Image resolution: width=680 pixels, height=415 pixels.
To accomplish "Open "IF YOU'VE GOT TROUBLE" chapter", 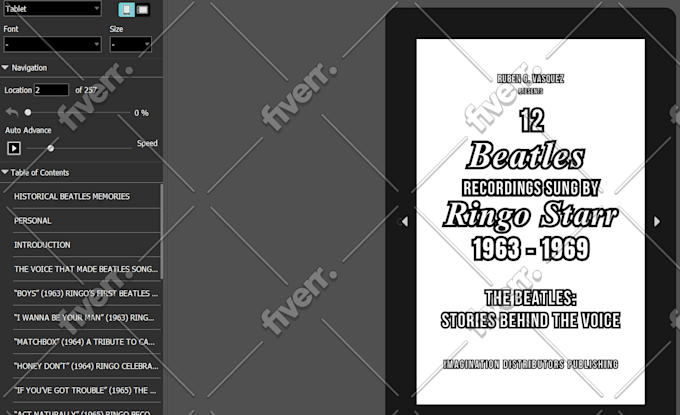I will 85,391.
